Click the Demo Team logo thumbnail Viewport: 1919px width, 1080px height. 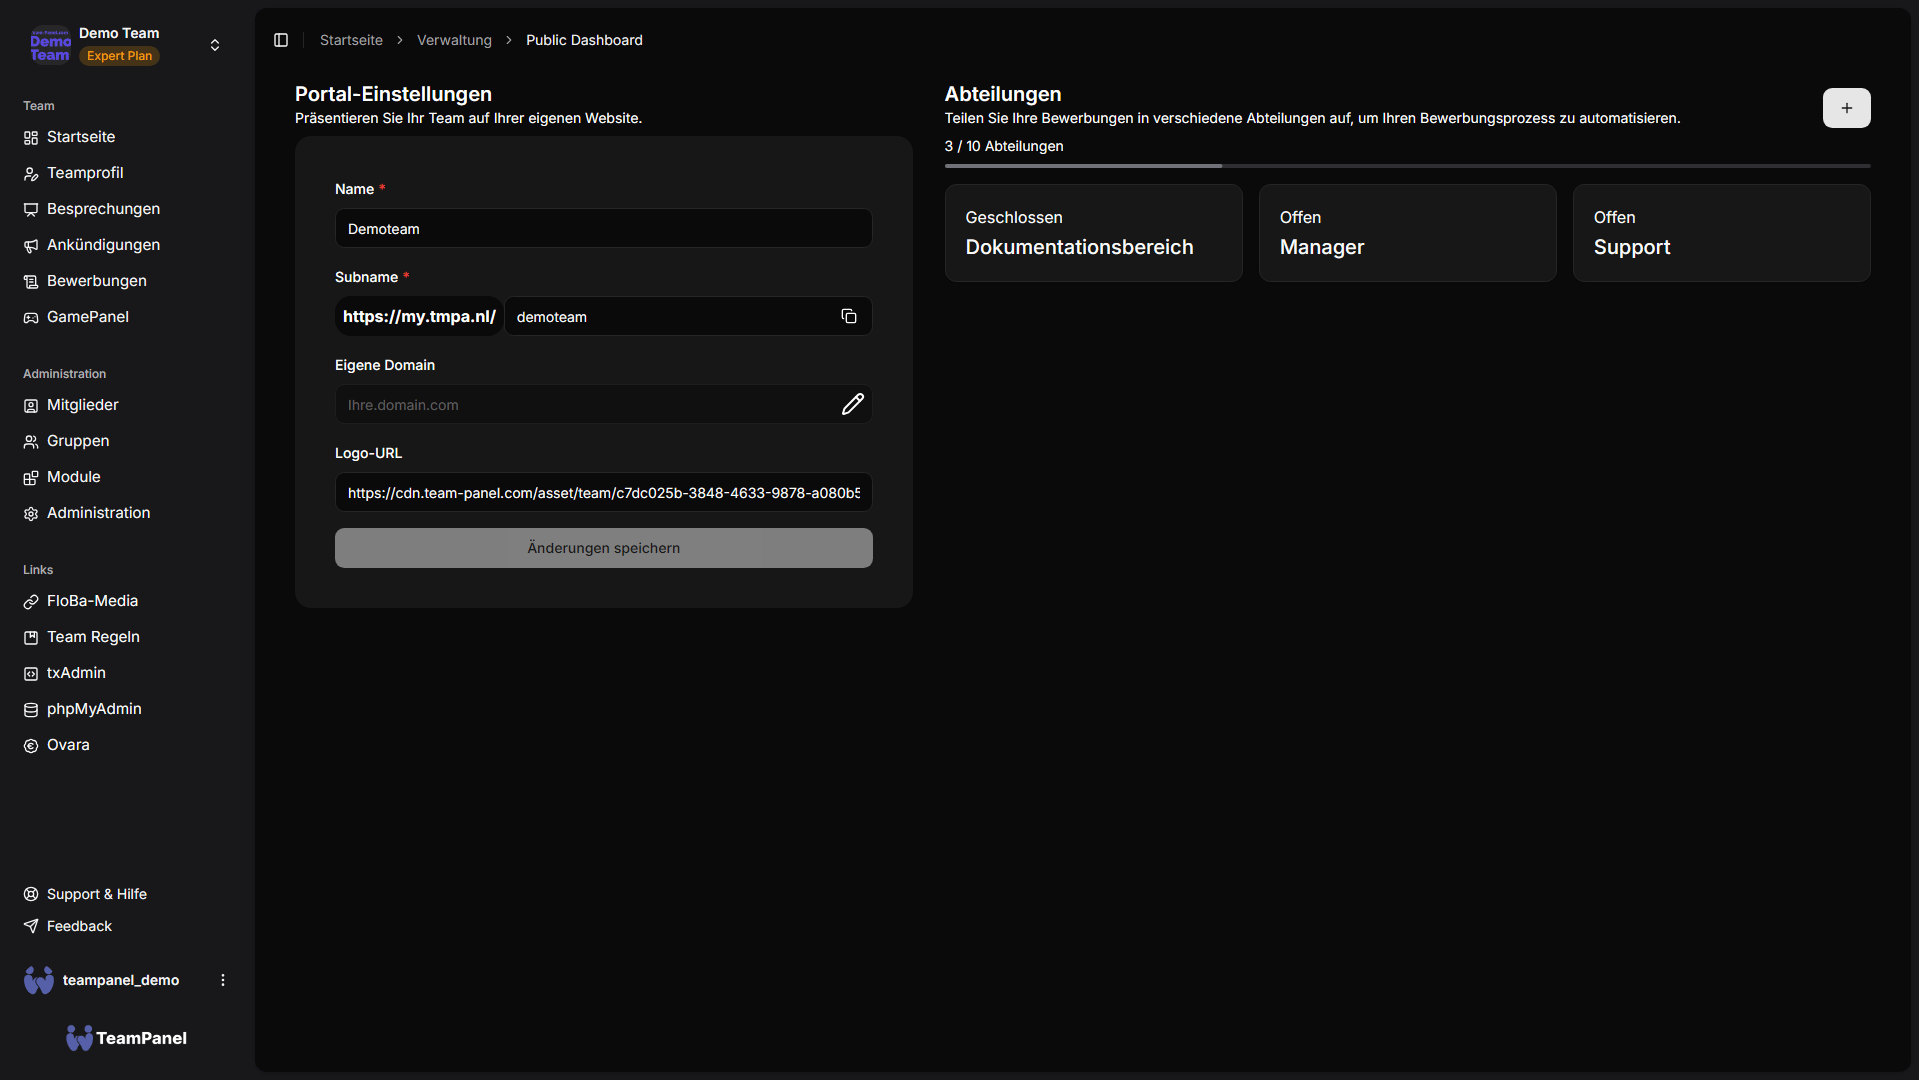(50, 45)
